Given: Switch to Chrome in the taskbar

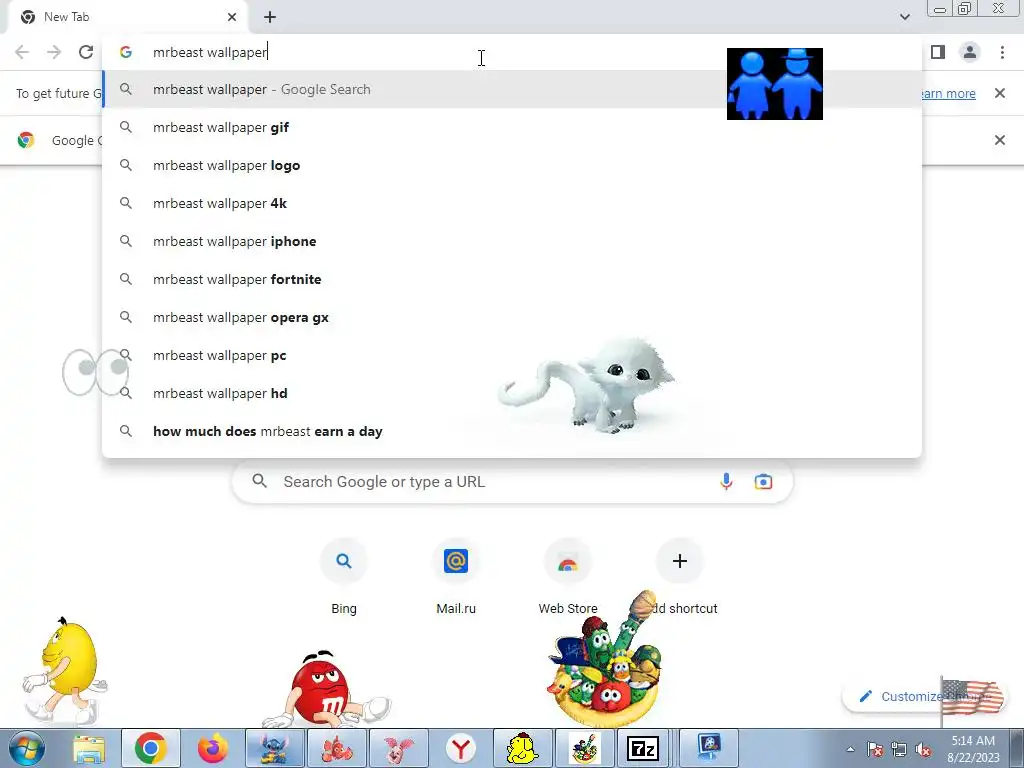Looking at the screenshot, I should [151, 748].
